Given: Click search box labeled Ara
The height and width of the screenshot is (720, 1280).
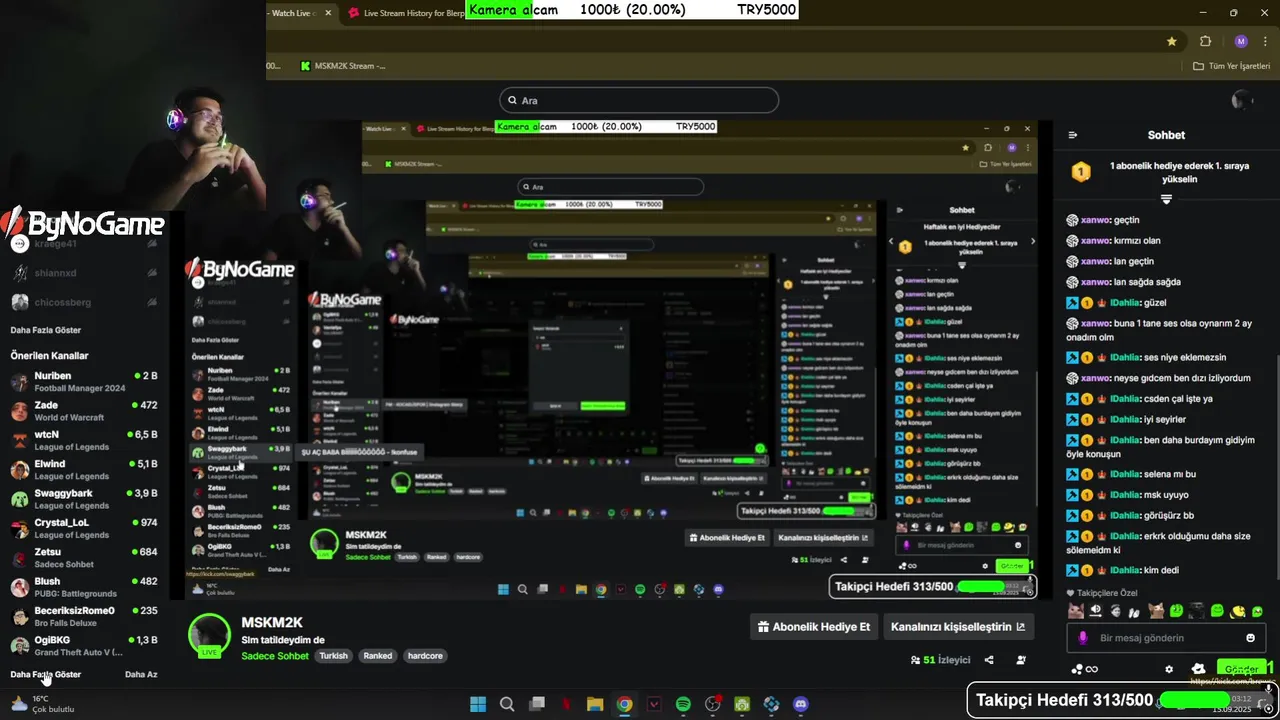Looking at the screenshot, I should click(x=639, y=100).
